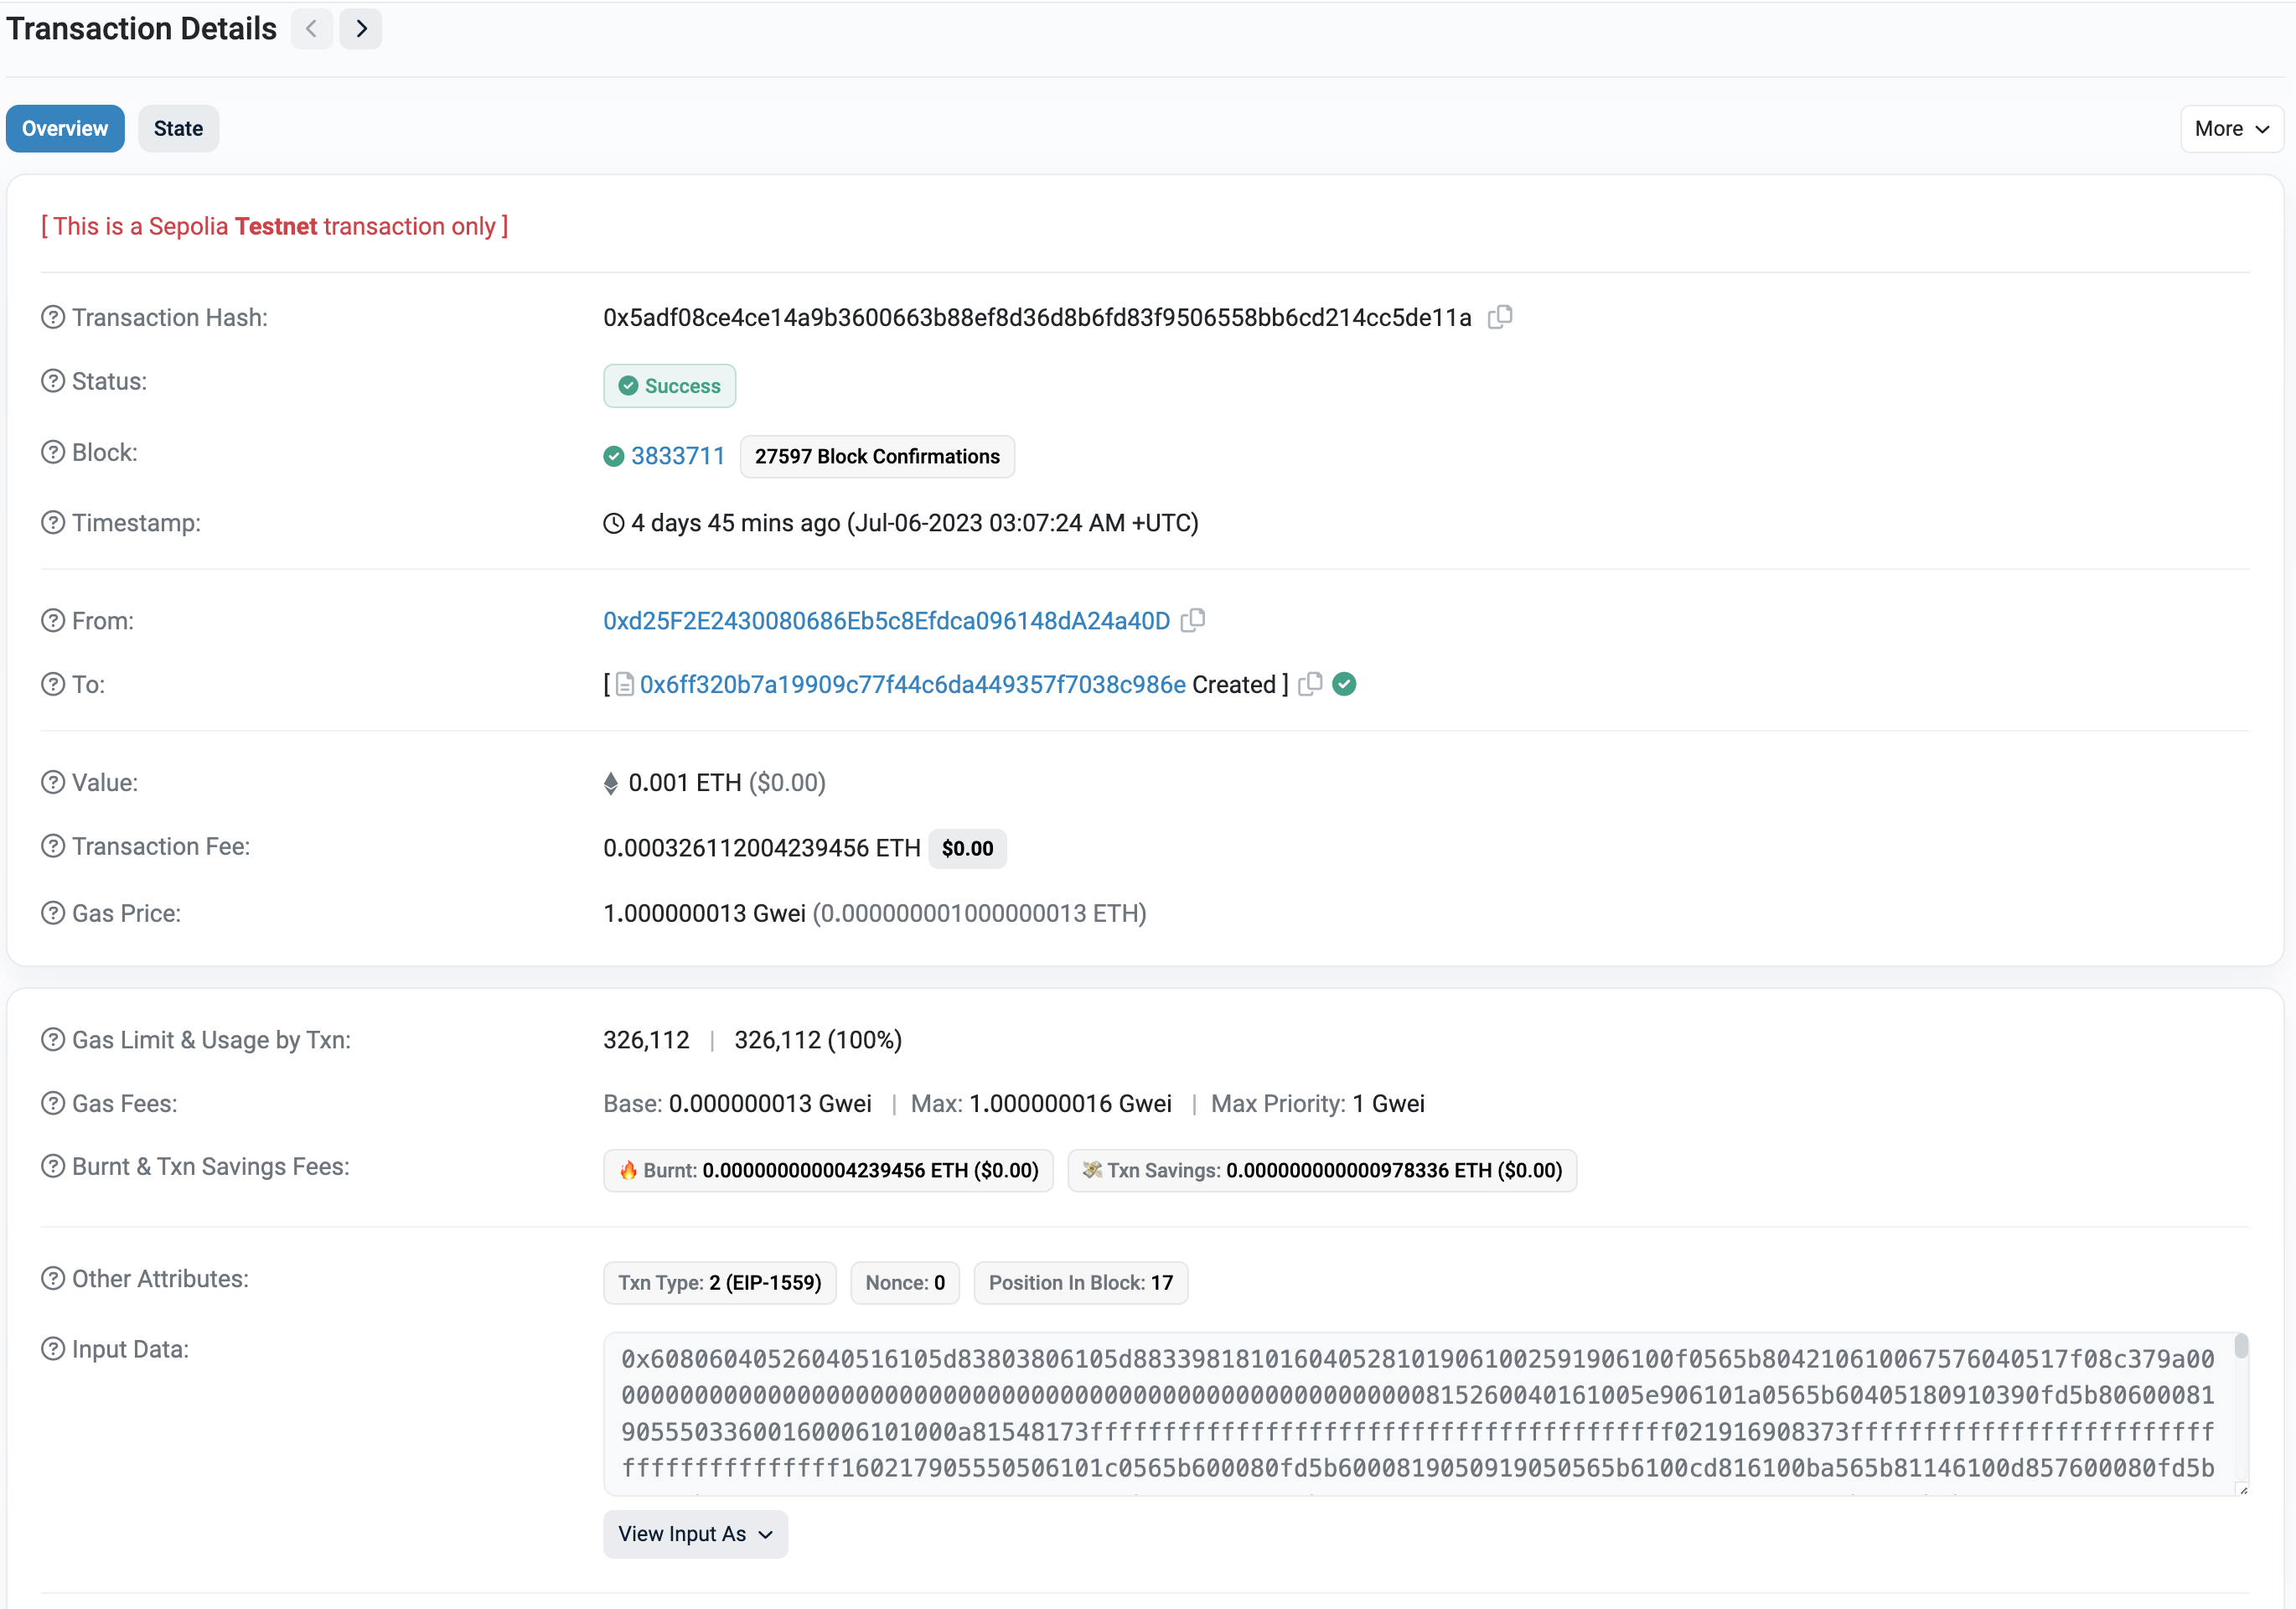Screen dimensions: 2296x1609
Task: Click the contract file icon in the To field
Action: click(x=624, y=684)
